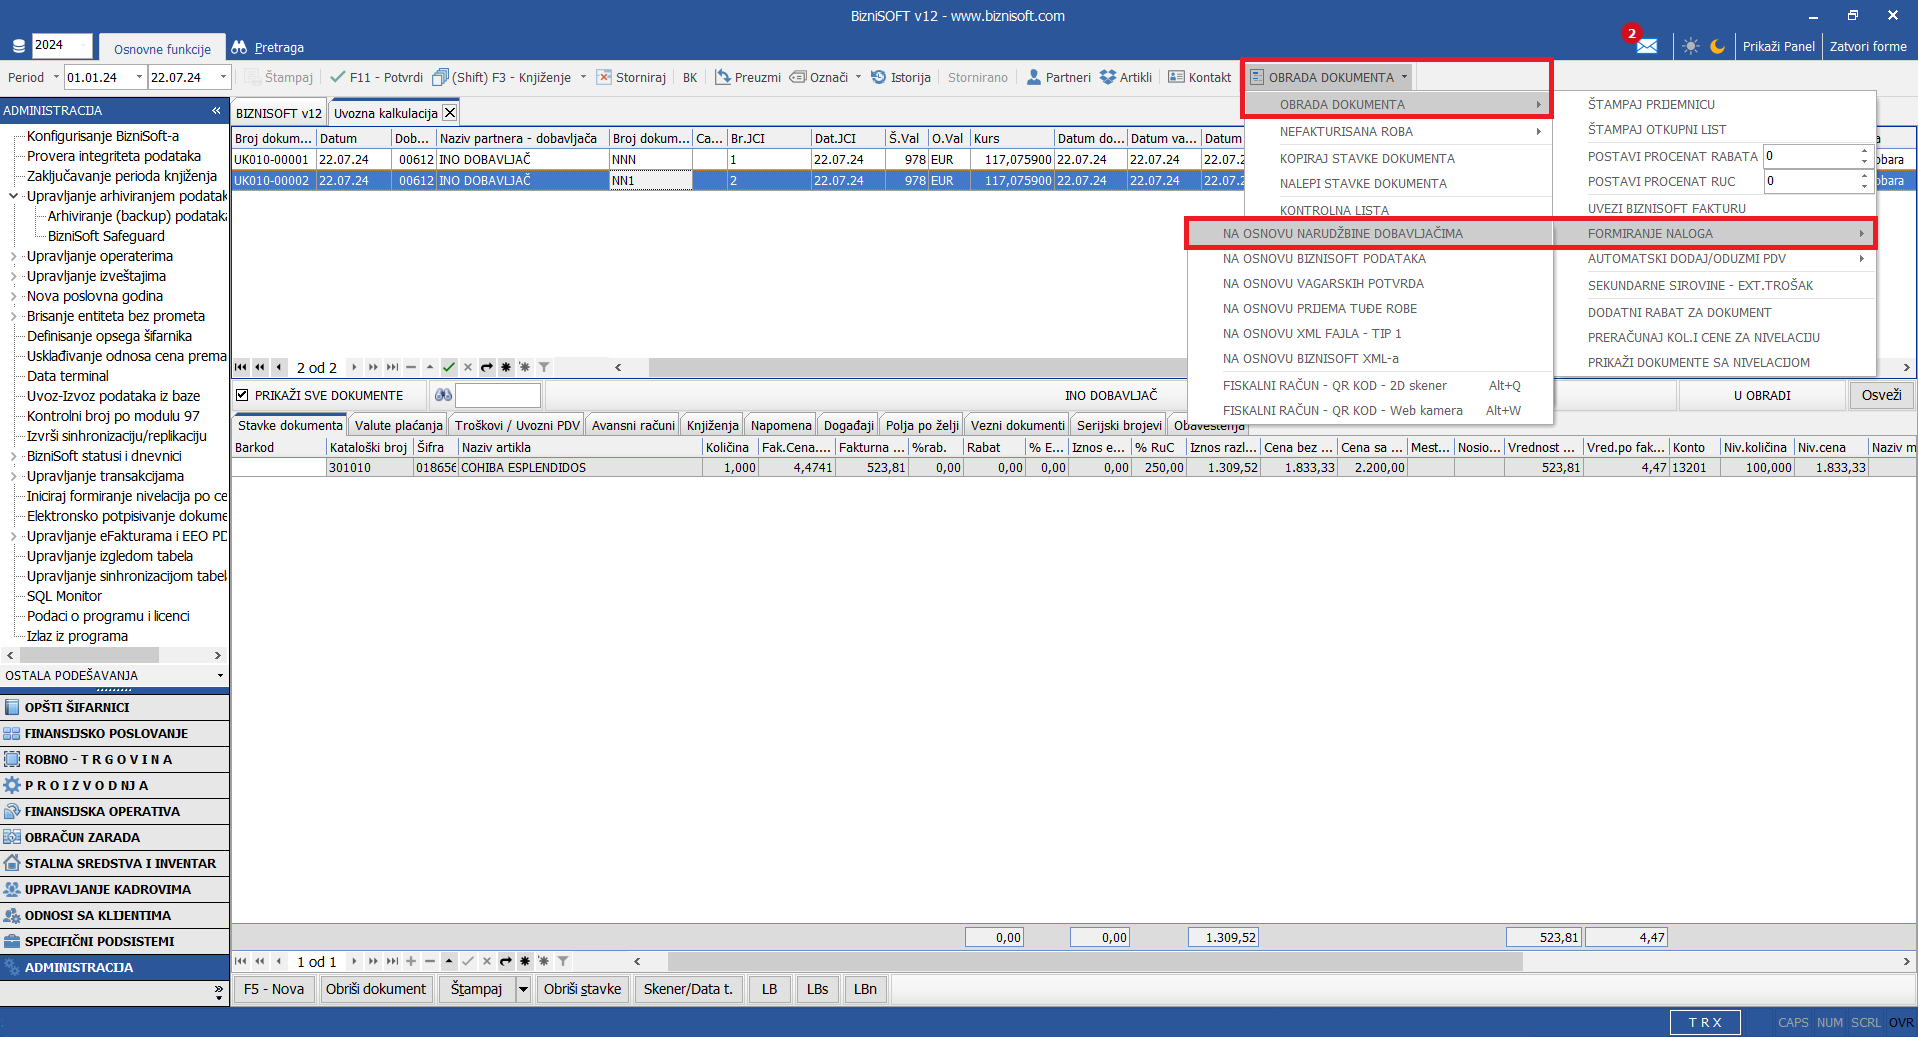Expand the OSTALA PODEŠAVANJA dropdown
1918x1037 pixels.
coord(220,676)
